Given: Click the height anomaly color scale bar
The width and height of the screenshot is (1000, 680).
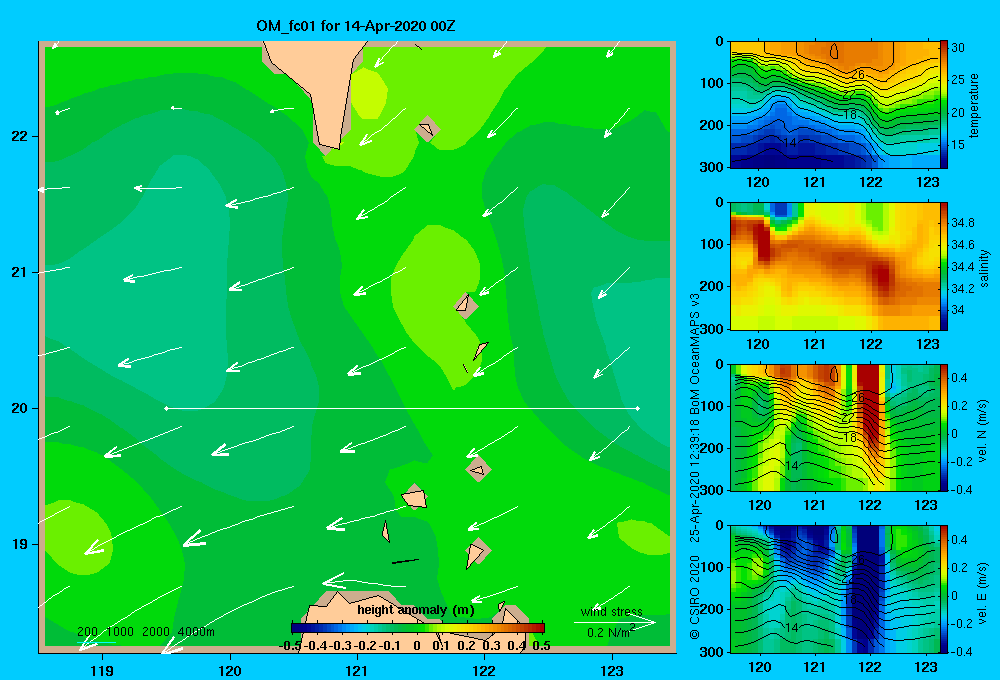Looking at the screenshot, I should (x=418, y=628).
